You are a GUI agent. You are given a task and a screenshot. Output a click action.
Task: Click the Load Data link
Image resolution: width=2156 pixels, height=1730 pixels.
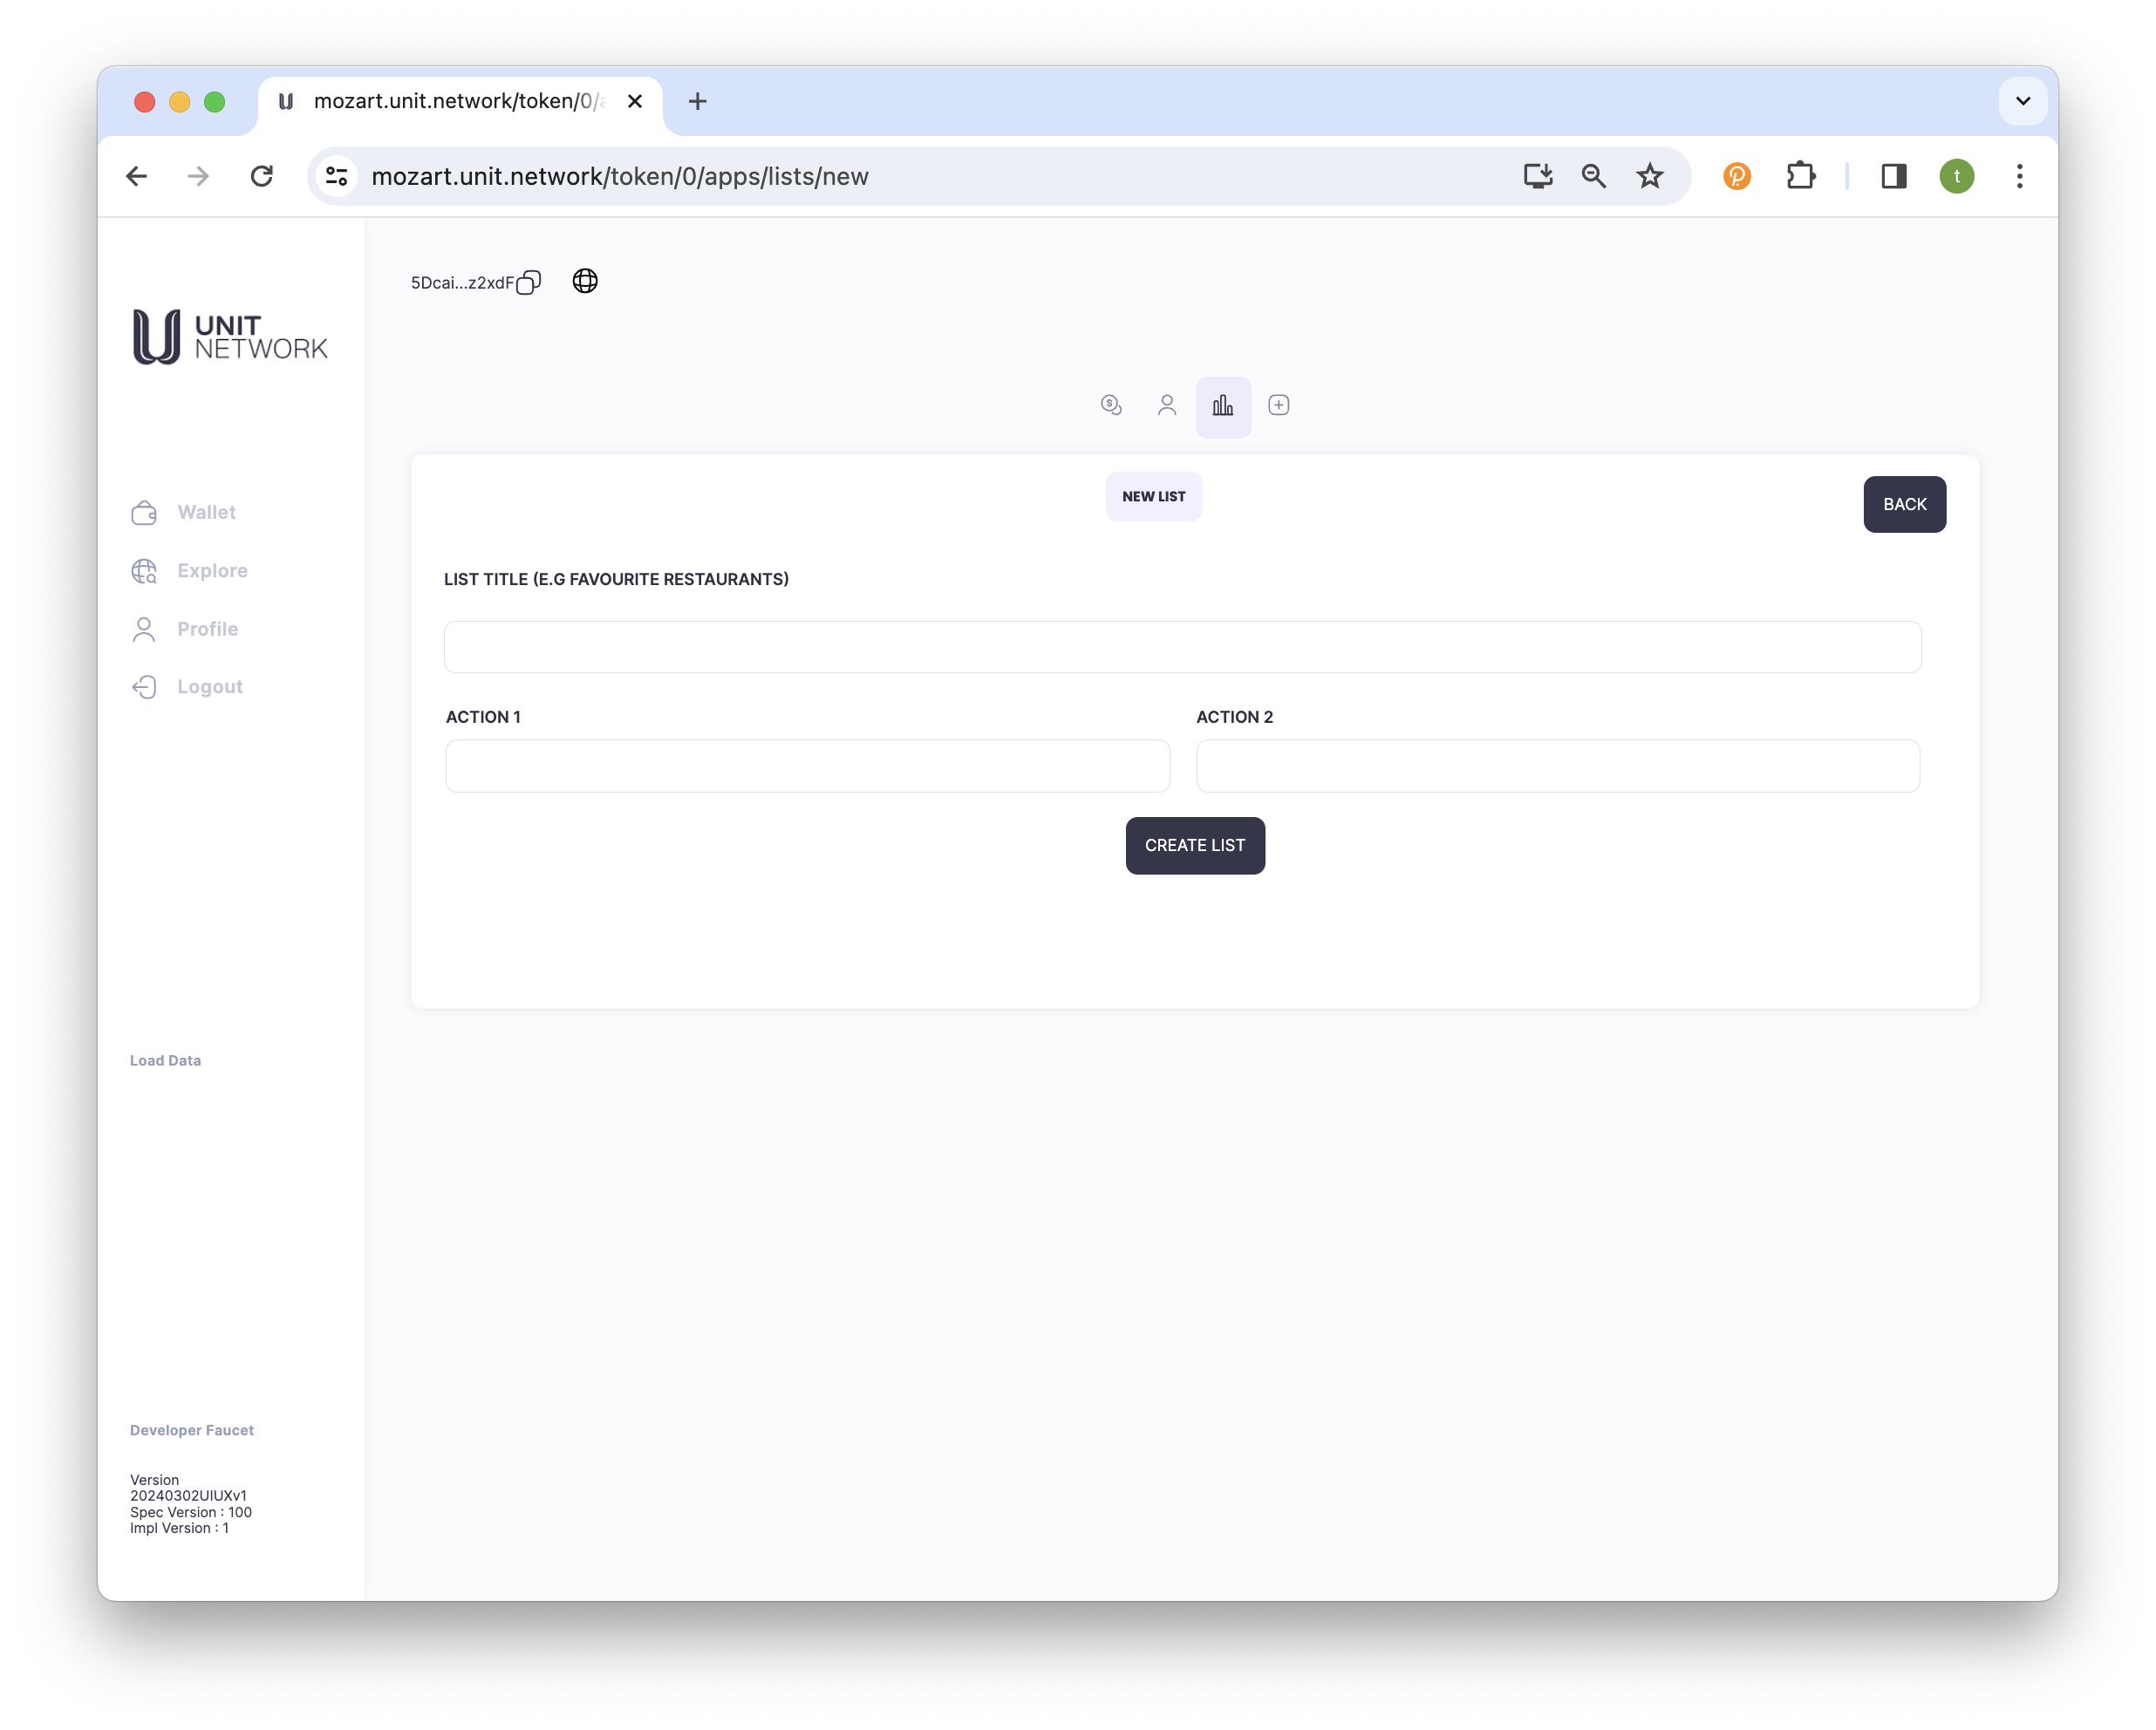click(165, 1060)
